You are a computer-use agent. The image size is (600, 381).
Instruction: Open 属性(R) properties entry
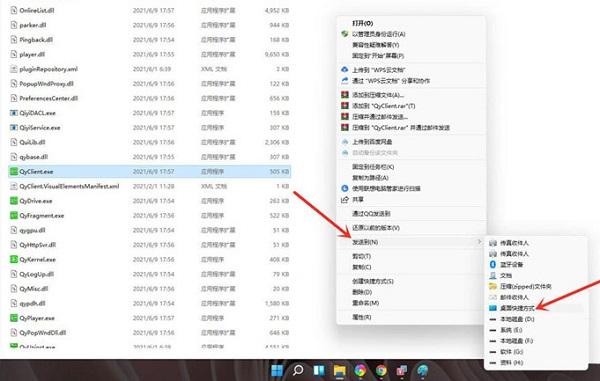coord(362,317)
